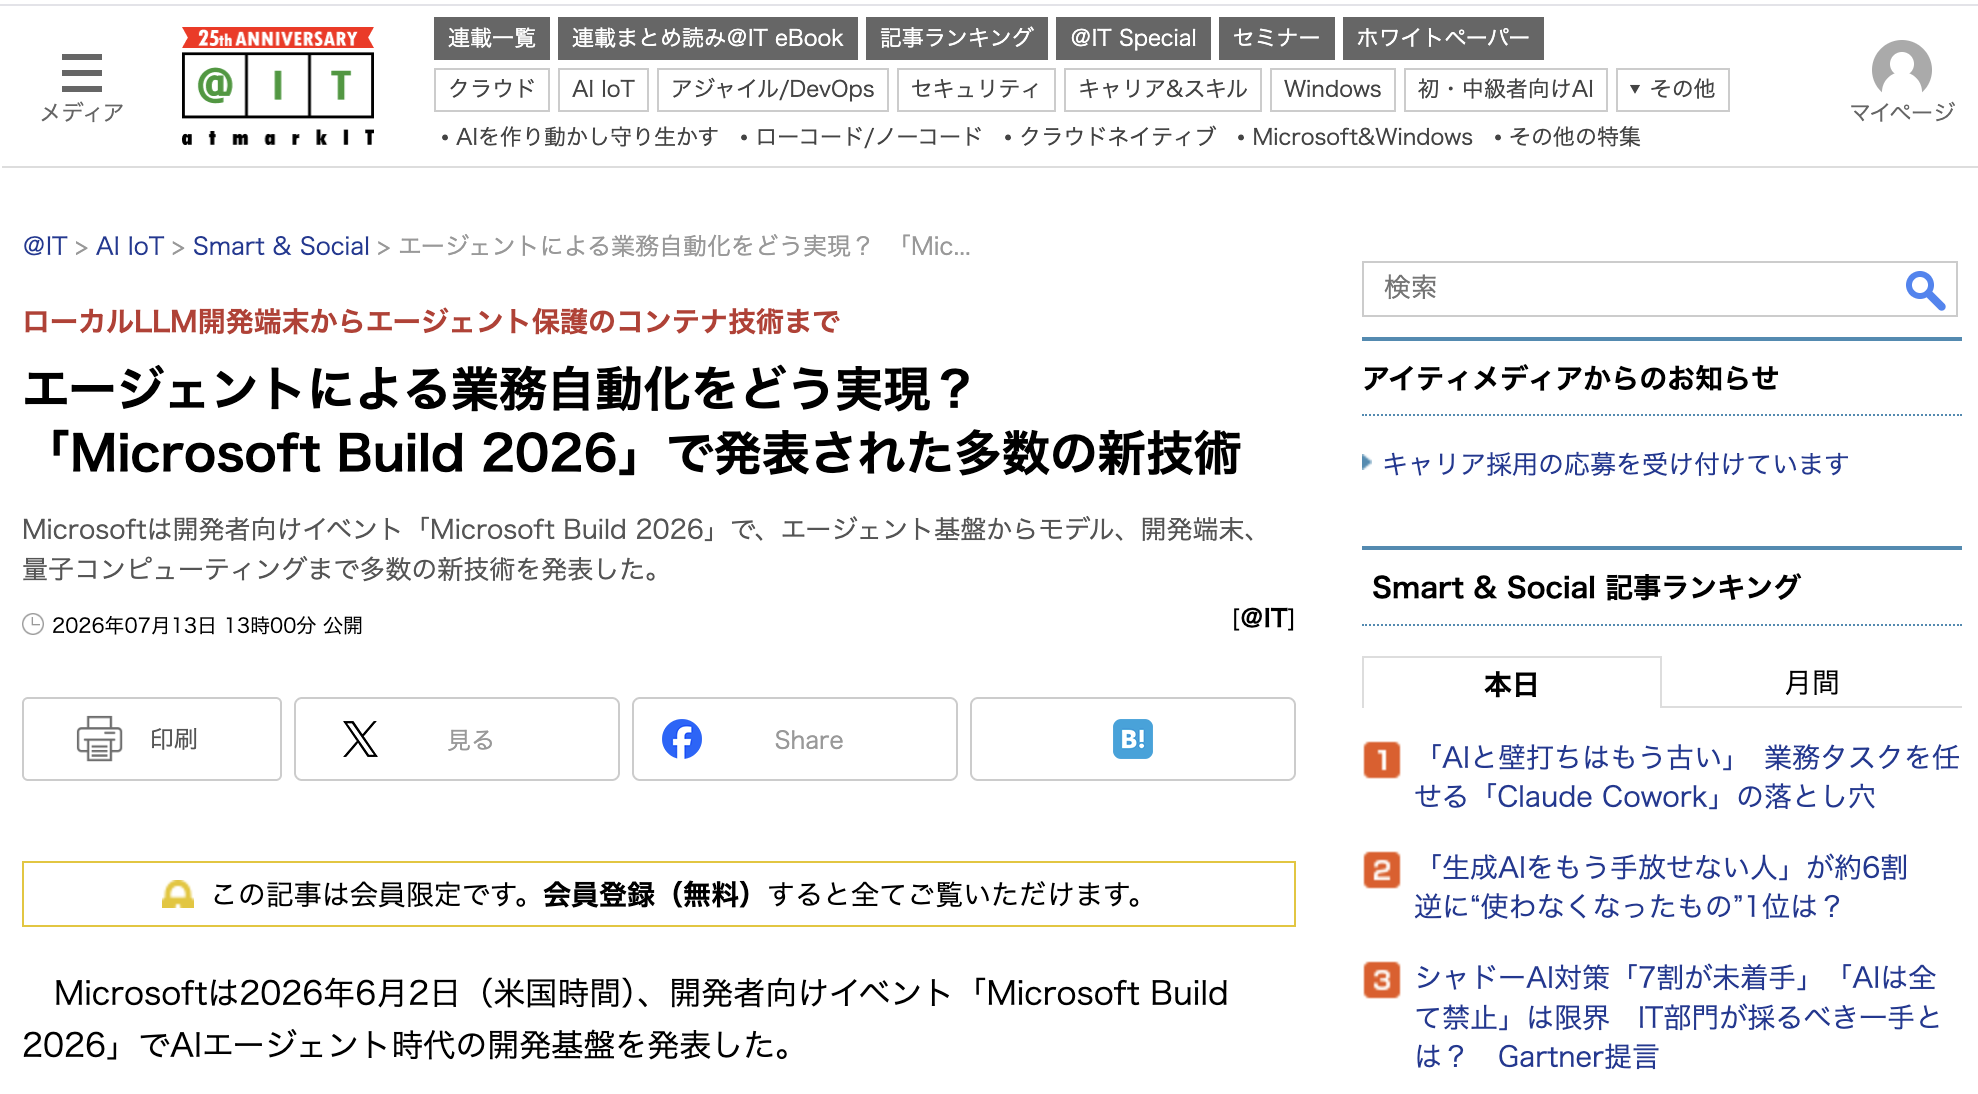Select the キャリア&スキル category
Image resolution: width=1978 pixels, height=1094 pixels.
pos(1163,89)
